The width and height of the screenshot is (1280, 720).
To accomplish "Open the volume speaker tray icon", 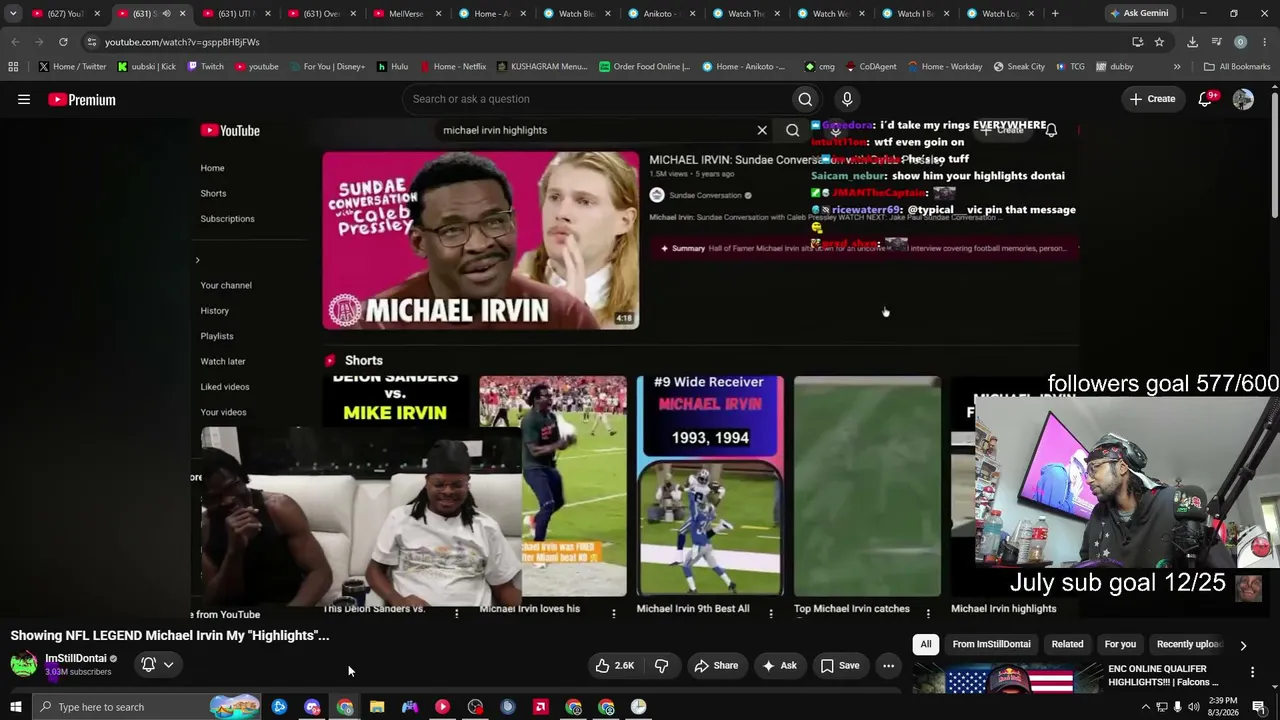I will 1193,707.
